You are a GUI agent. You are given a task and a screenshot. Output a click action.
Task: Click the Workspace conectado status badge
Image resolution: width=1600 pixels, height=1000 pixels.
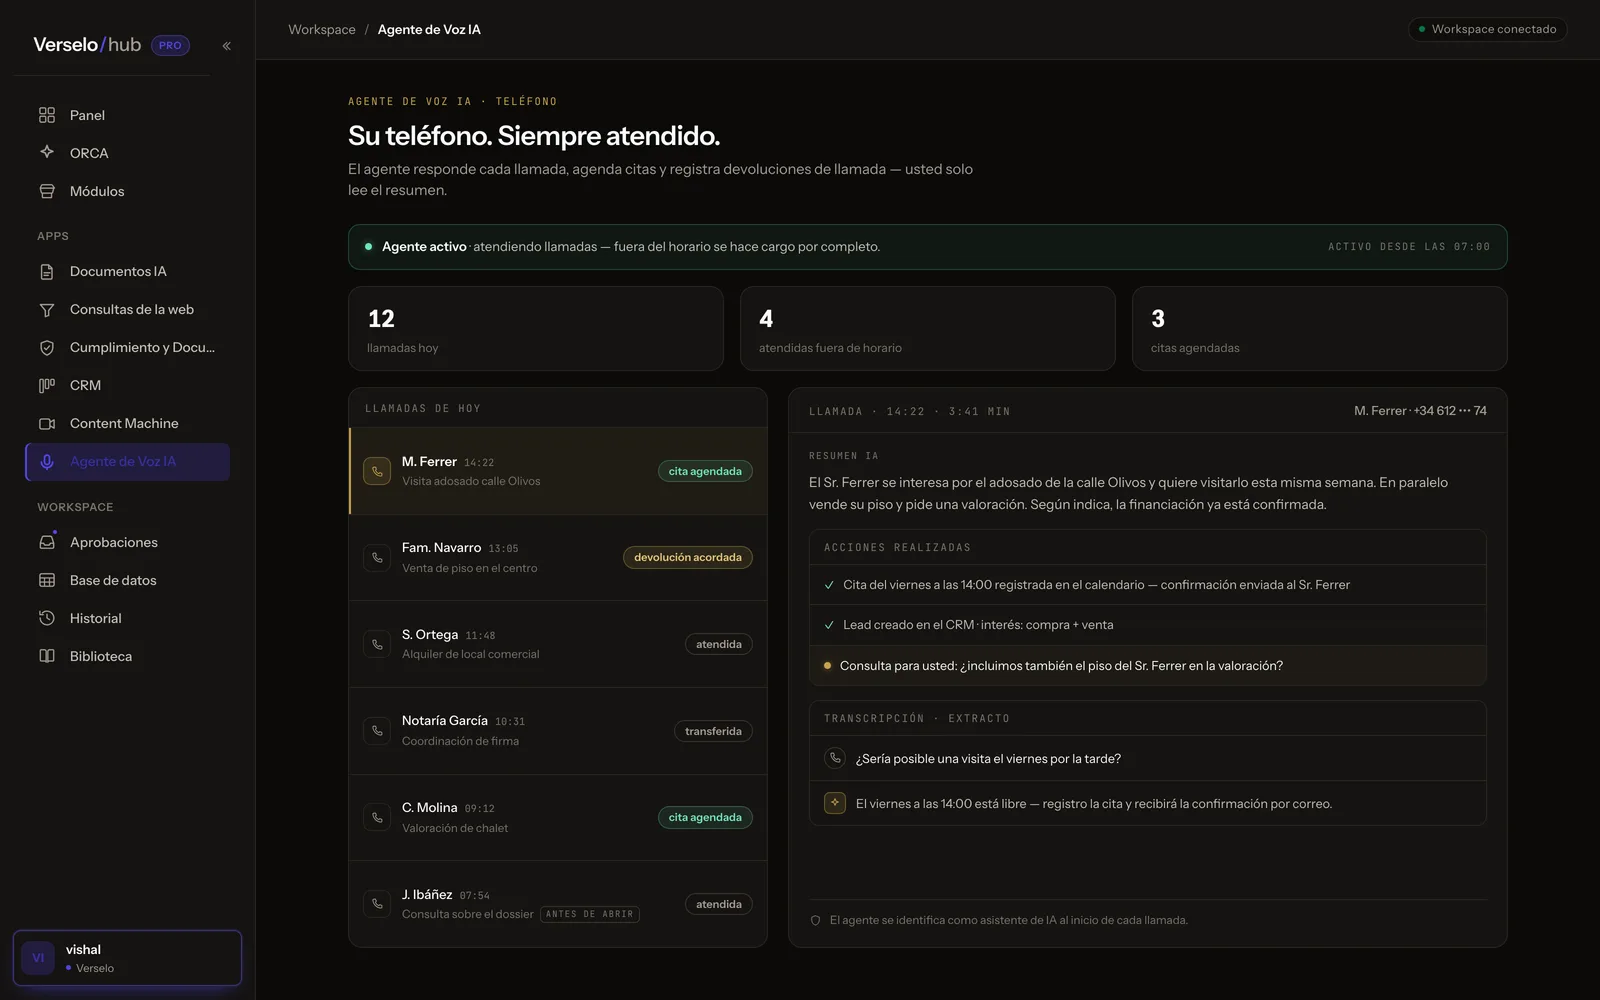click(1487, 29)
